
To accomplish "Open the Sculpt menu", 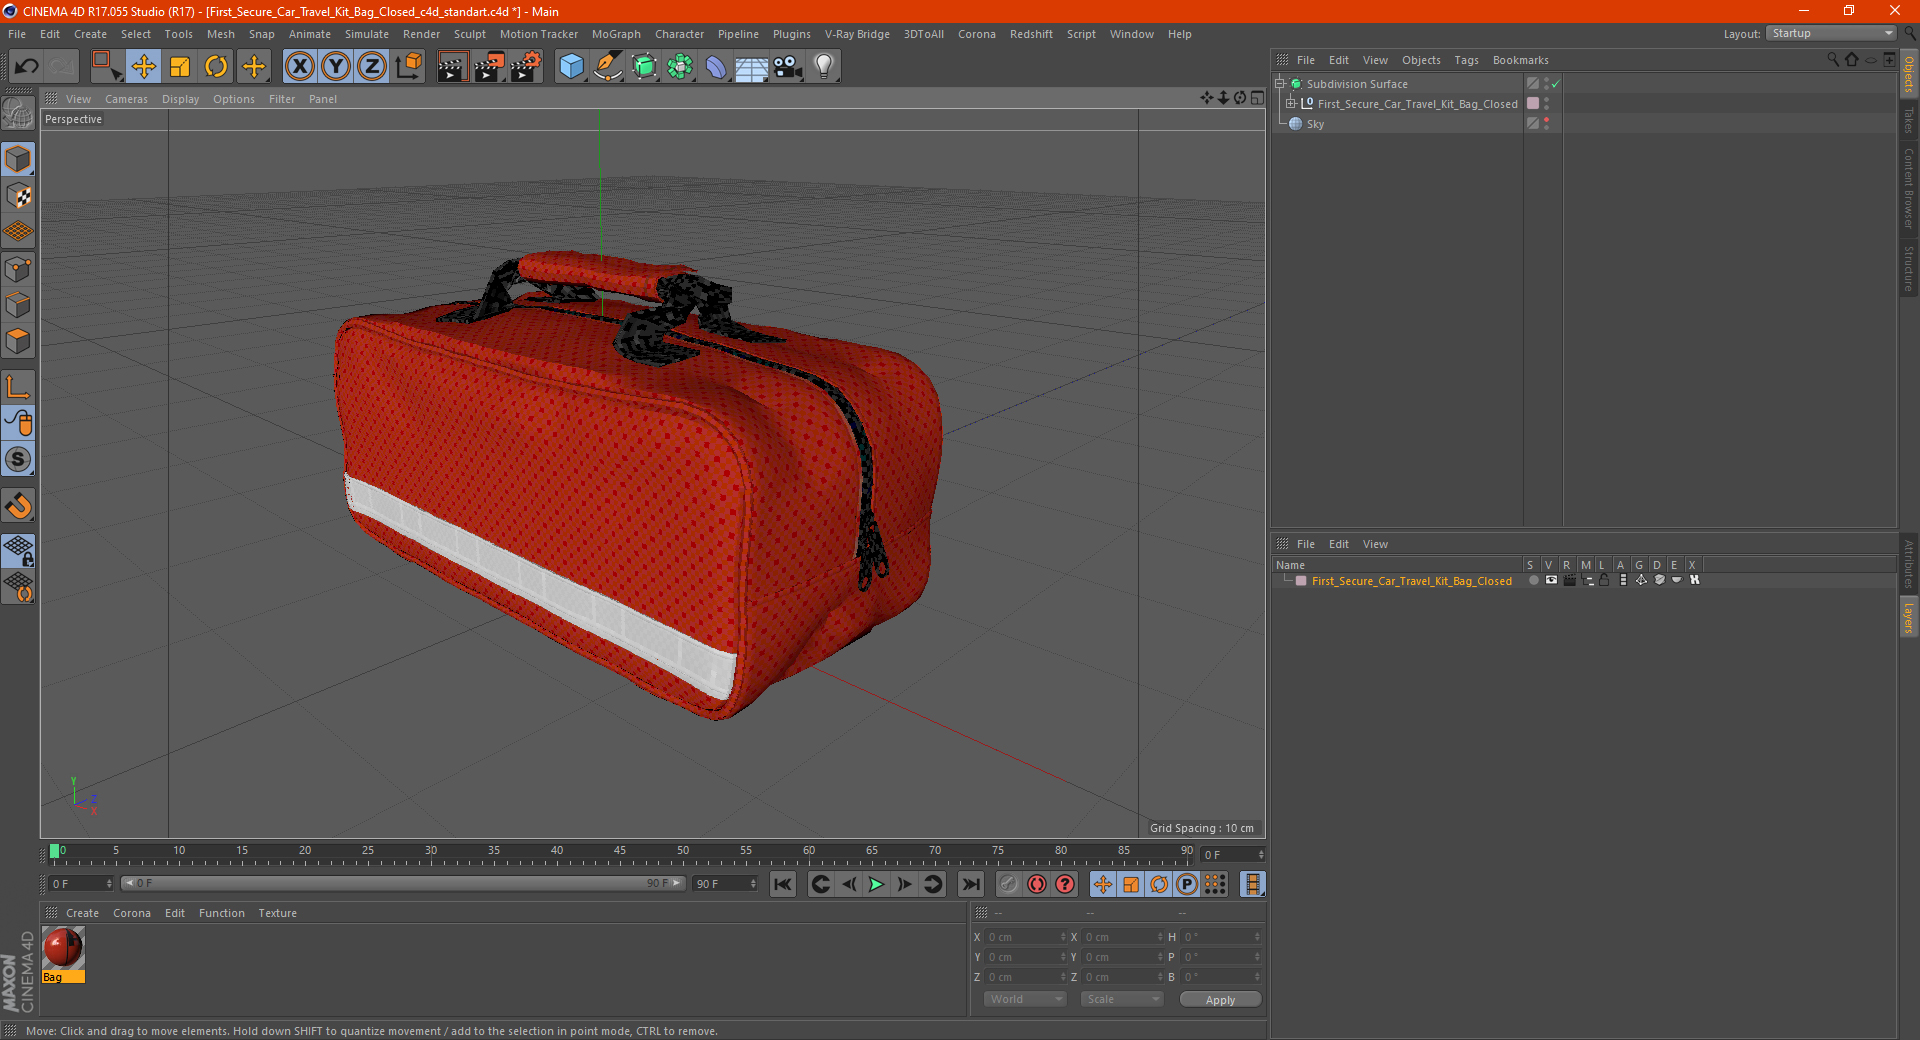I will pos(469,34).
